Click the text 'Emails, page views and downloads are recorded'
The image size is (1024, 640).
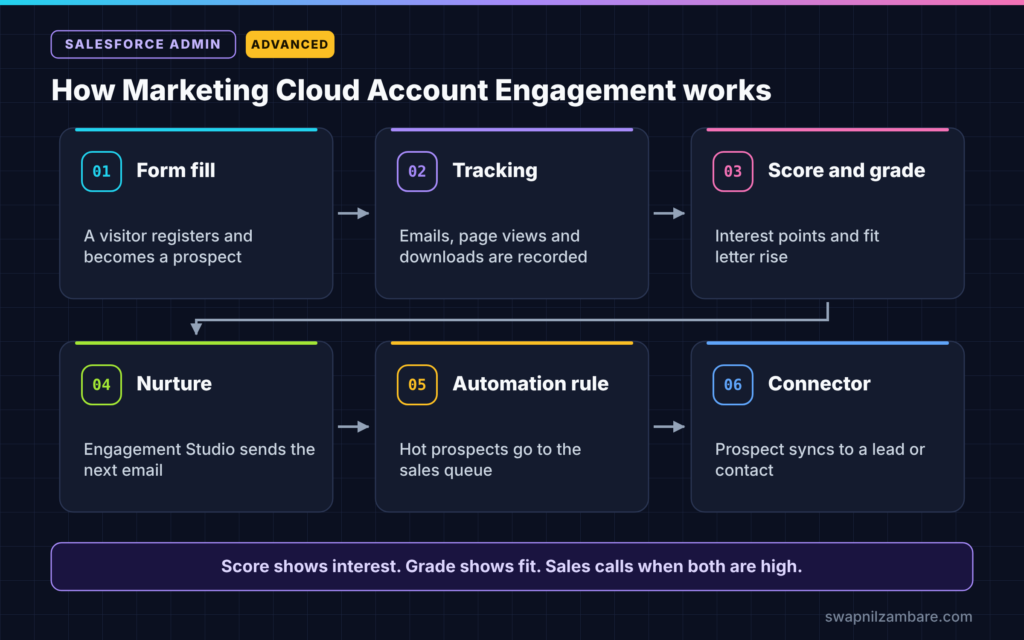point(493,246)
